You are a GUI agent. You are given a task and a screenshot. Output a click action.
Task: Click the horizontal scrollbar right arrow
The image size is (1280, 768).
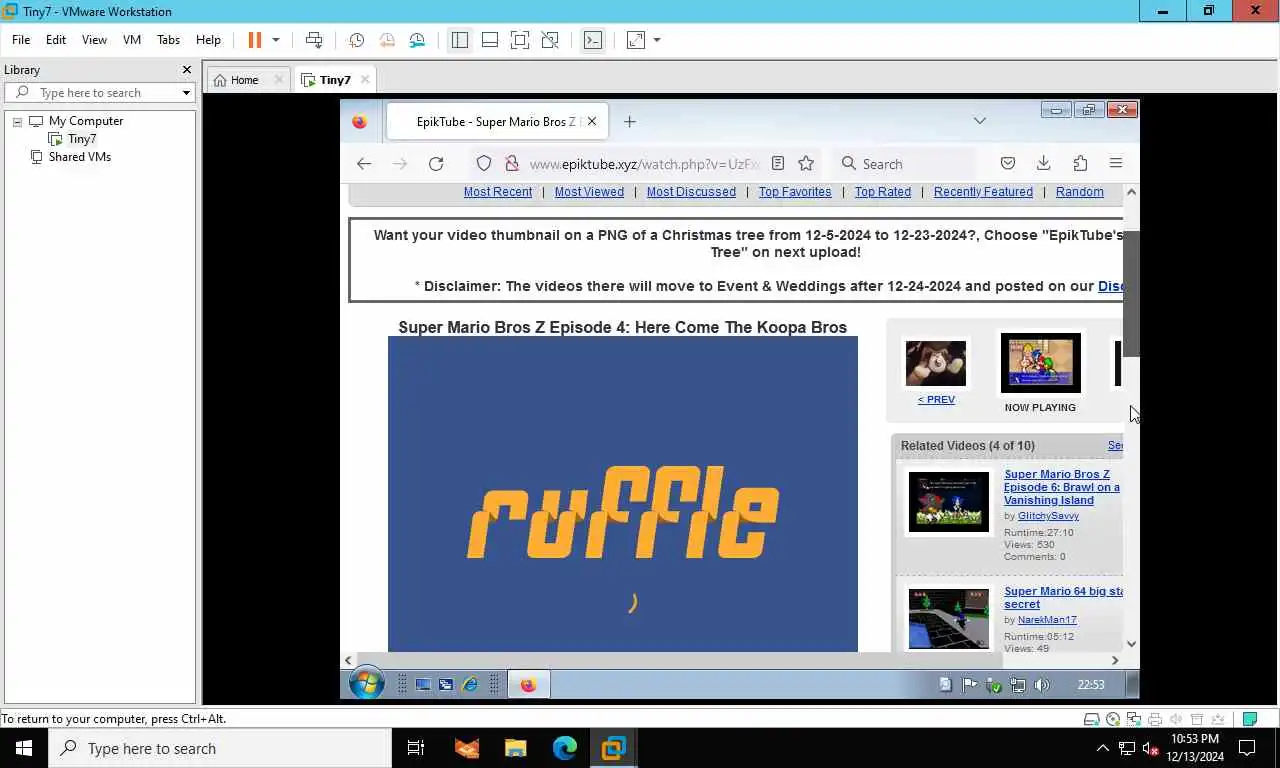[1115, 660]
